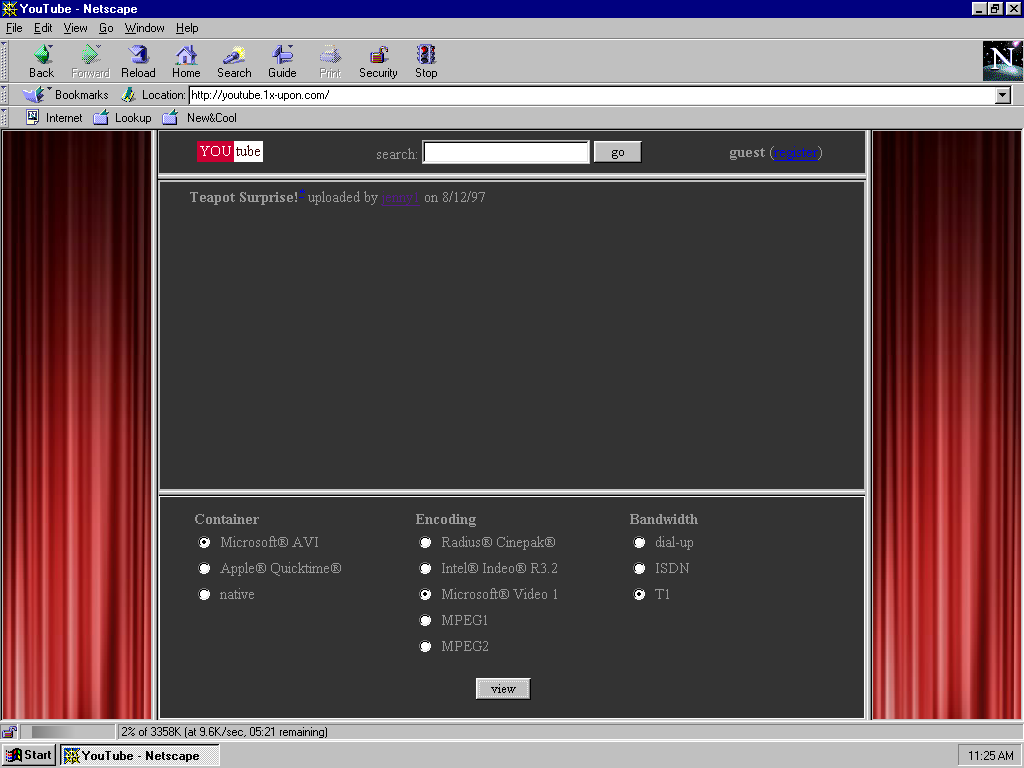1024x768 pixels.
Task: Select Apple Quicktime container option
Action: click(205, 569)
